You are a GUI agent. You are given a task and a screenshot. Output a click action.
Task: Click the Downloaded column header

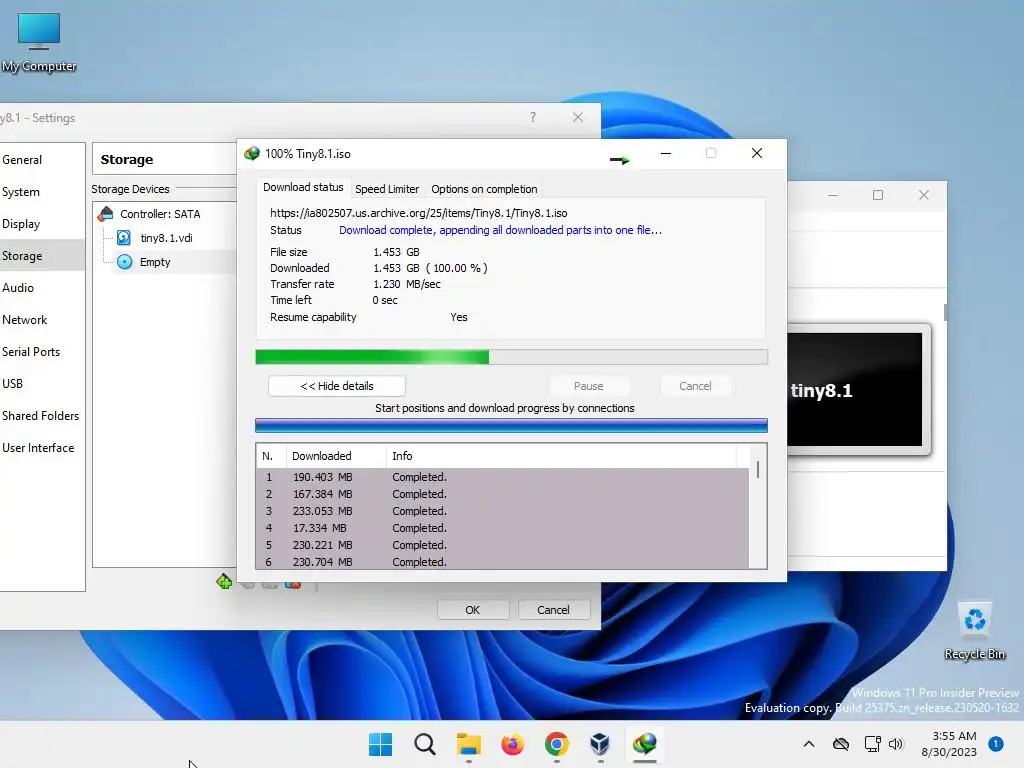coord(336,456)
